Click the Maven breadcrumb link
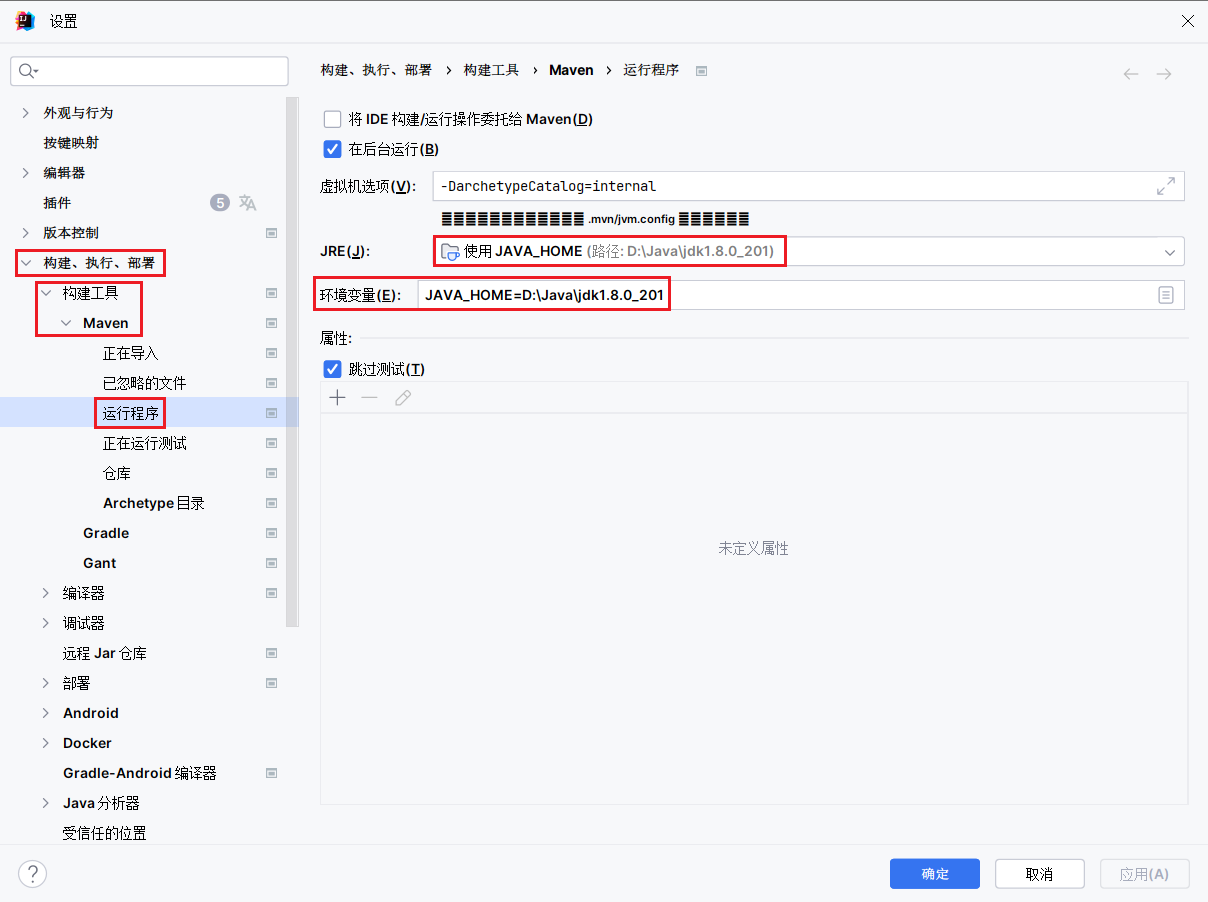This screenshot has width=1208, height=902. pos(572,70)
